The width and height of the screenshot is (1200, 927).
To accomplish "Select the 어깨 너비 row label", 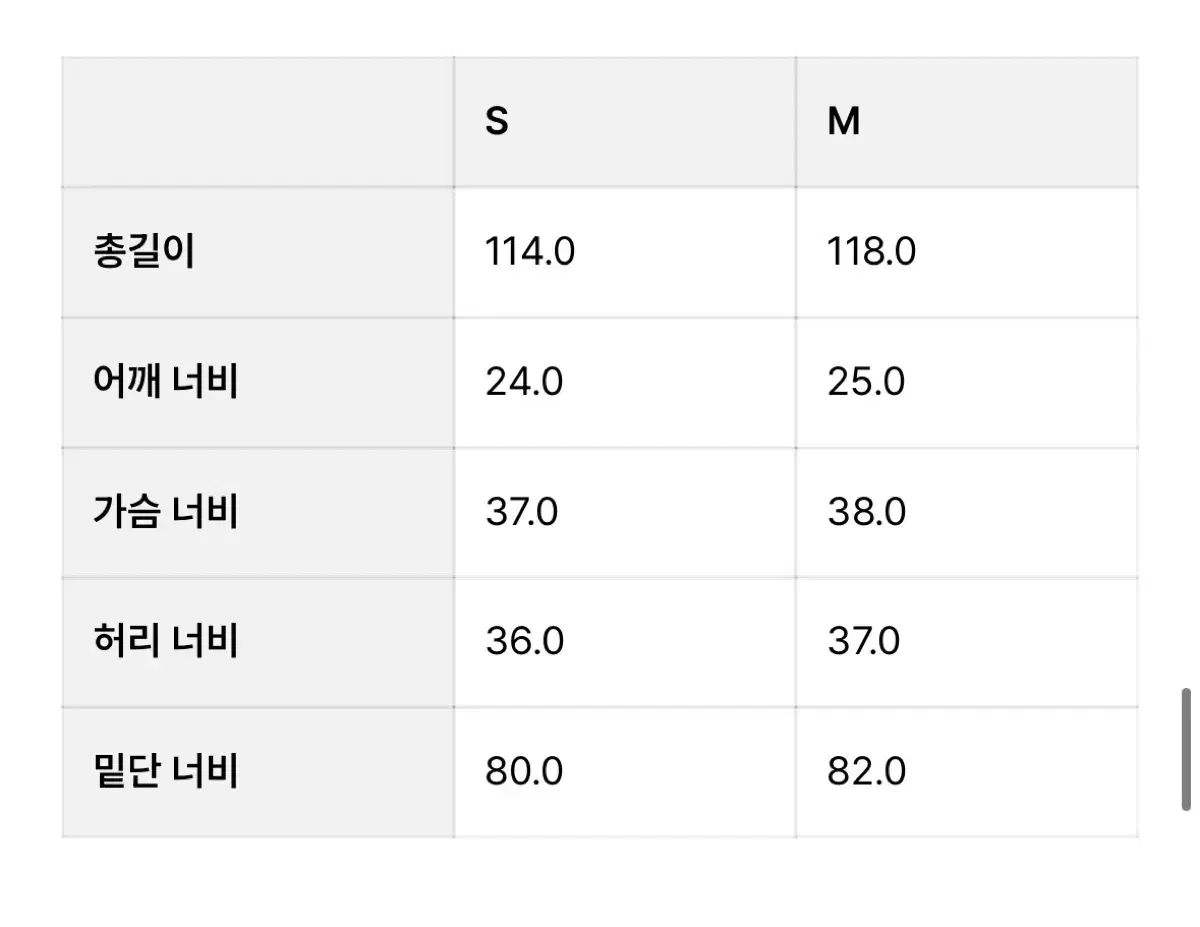I will 165,382.
